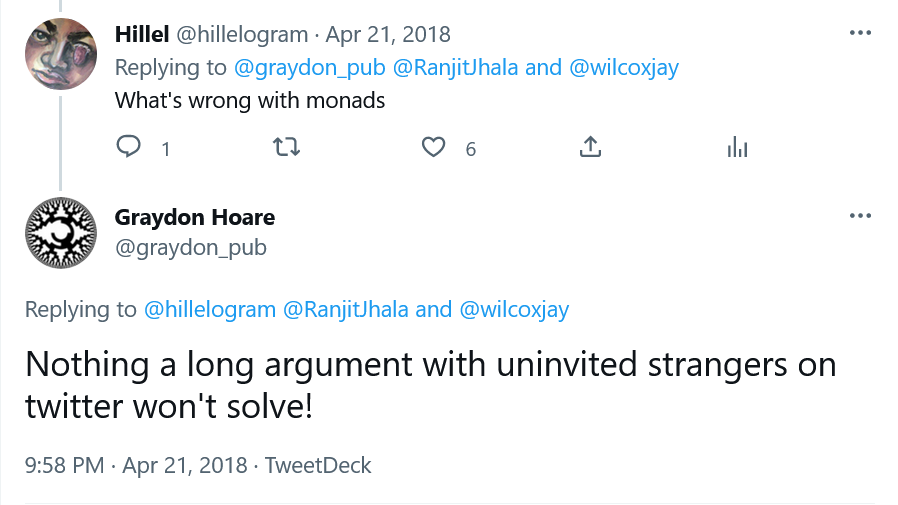This screenshot has width=898, height=505.
Task: Open @wilcoxjay mention in Hillel's reply line
Action: pyautogui.click(x=624, y=68)
